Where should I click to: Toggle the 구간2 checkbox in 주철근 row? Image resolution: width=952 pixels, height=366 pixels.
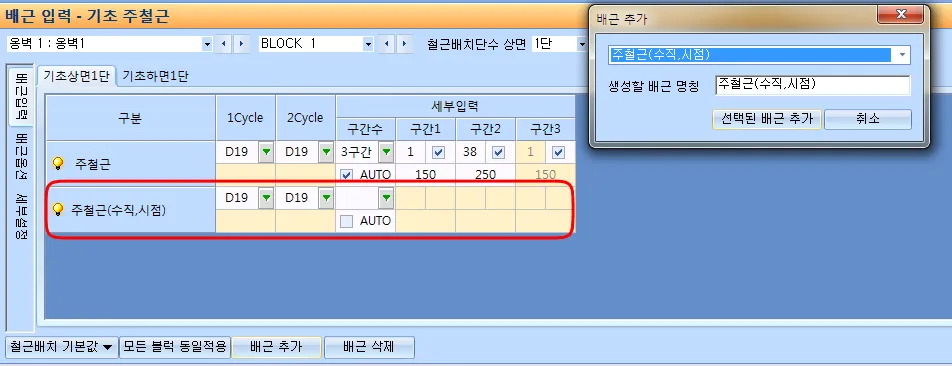(498, 152)
